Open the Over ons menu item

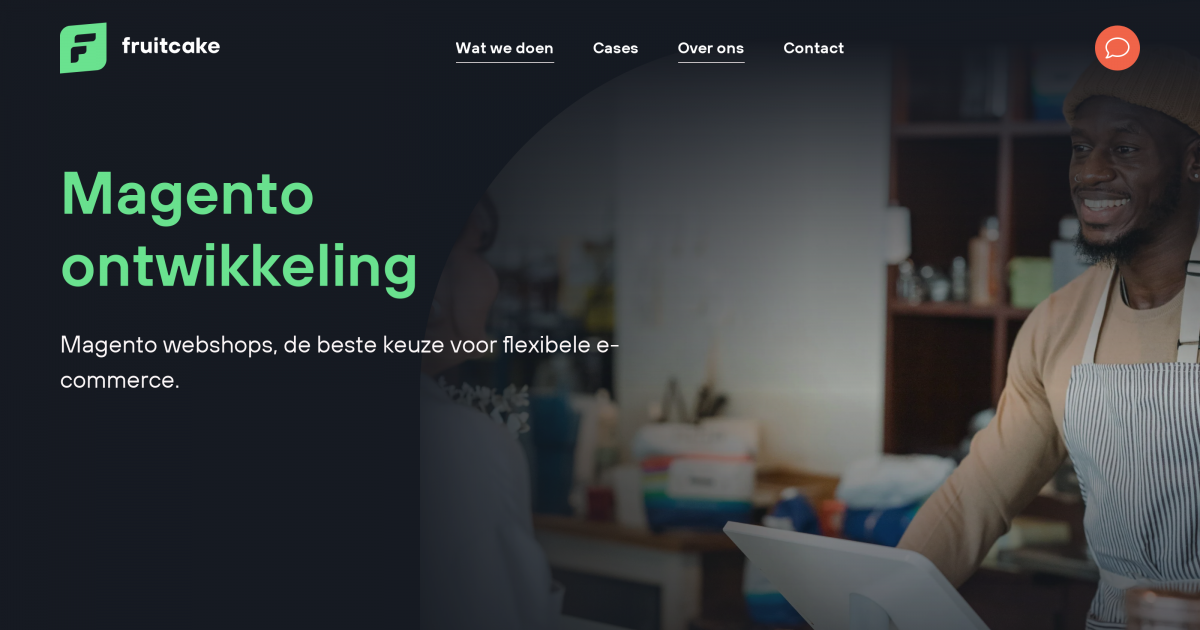(x=711, y=48)
